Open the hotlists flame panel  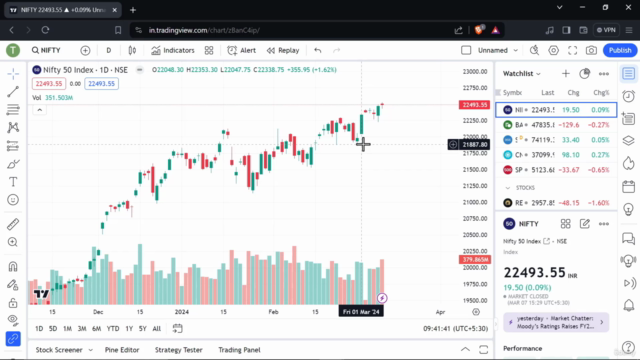629,163
